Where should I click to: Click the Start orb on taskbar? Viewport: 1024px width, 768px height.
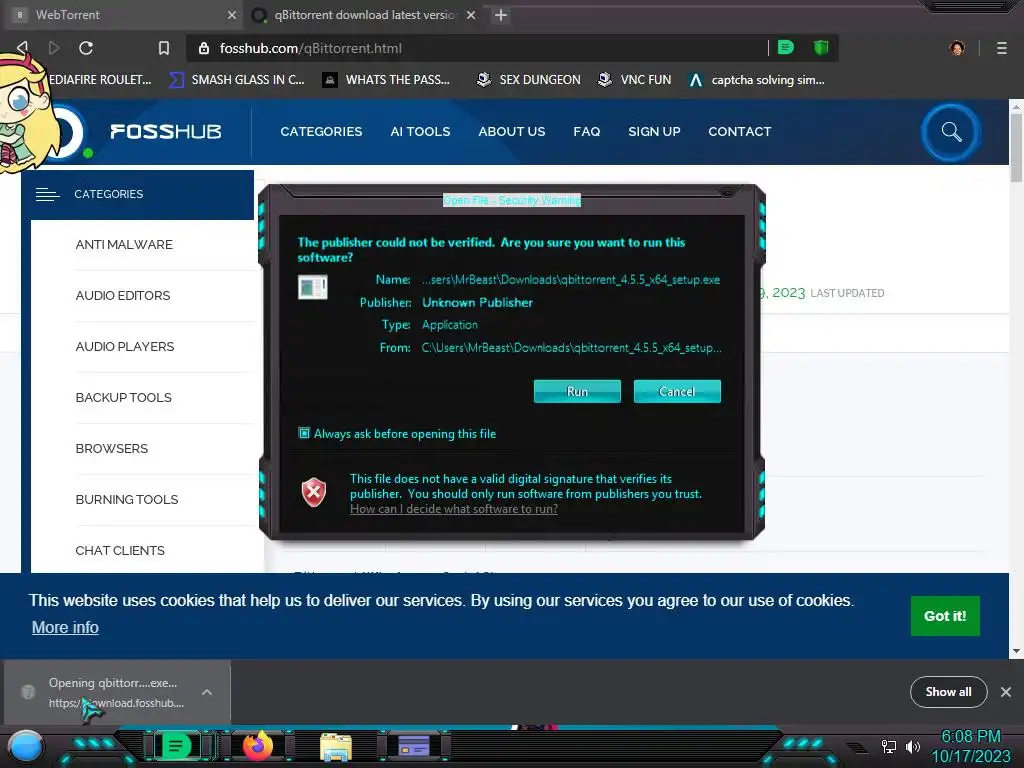click(27, 746)
